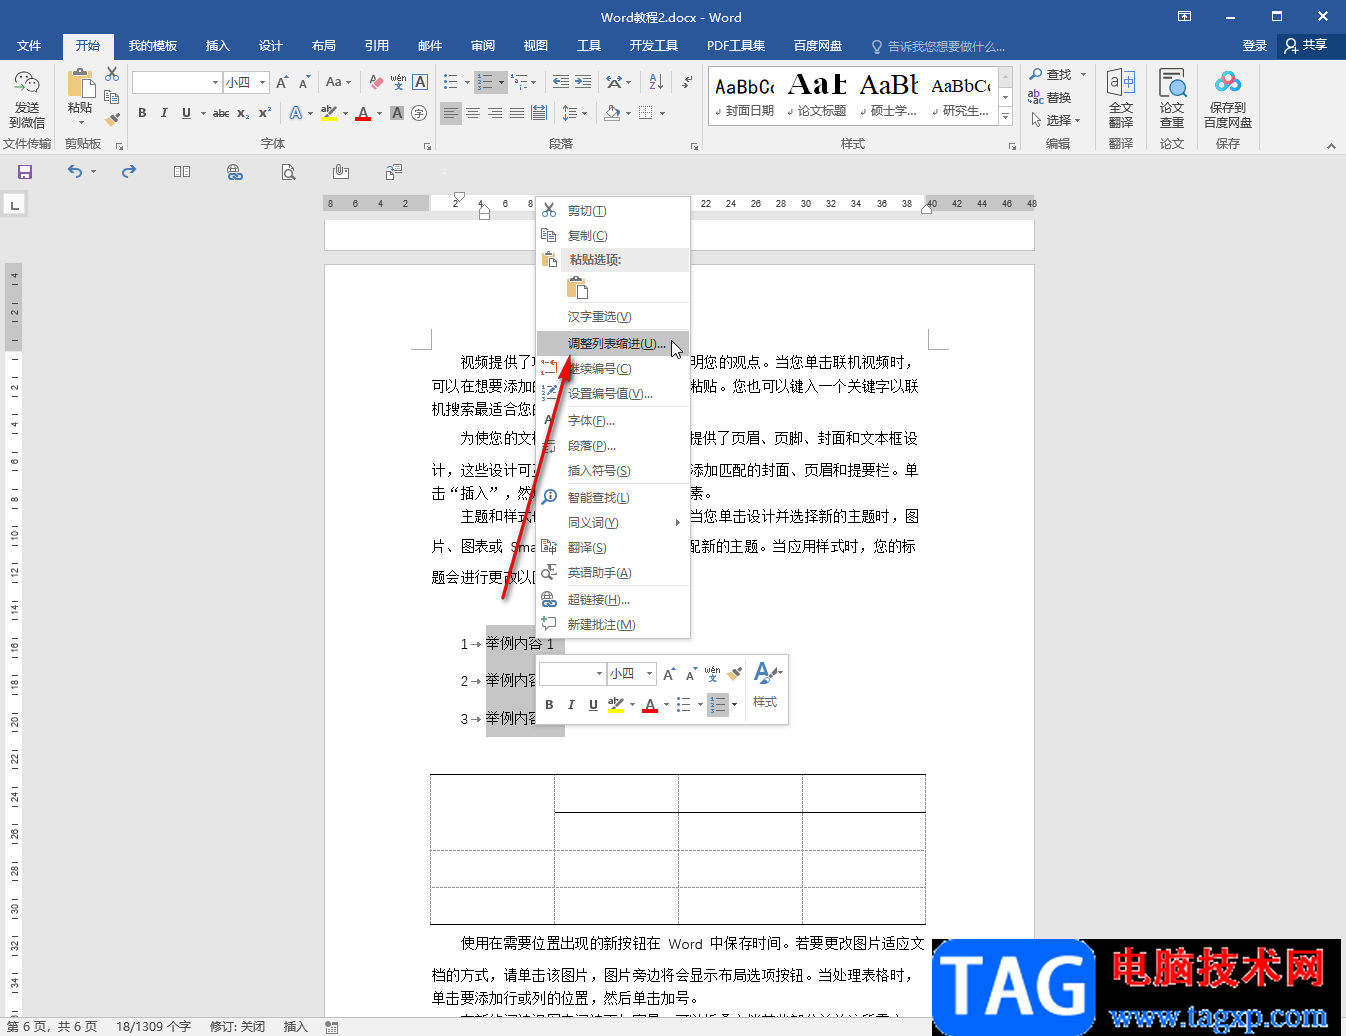Image resolution: width=1346 pixels, height=1036 pixels.
Task: Click the ribbon Paste (粘贴) clipboard icon
Action: click(x=80, y=84)
